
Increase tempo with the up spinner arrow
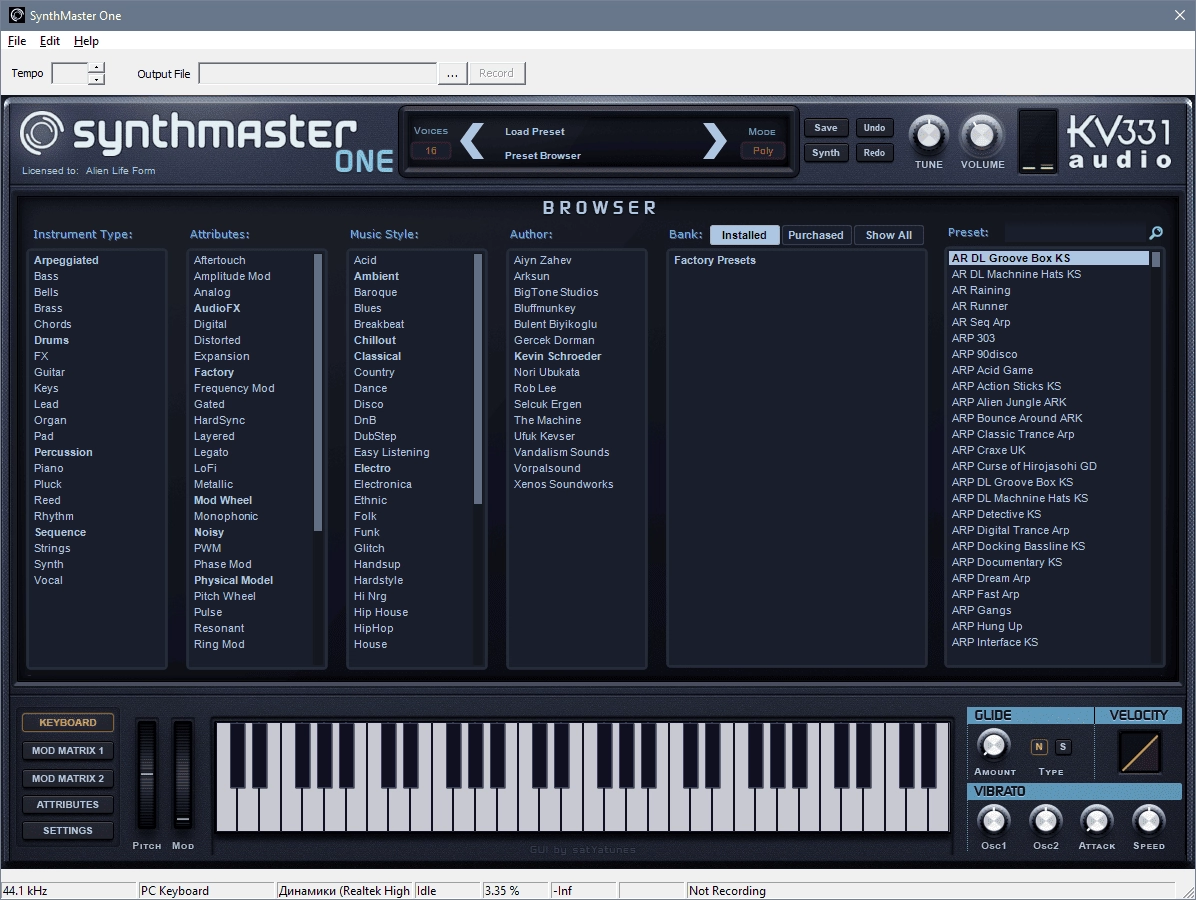(x=96, y=68)
